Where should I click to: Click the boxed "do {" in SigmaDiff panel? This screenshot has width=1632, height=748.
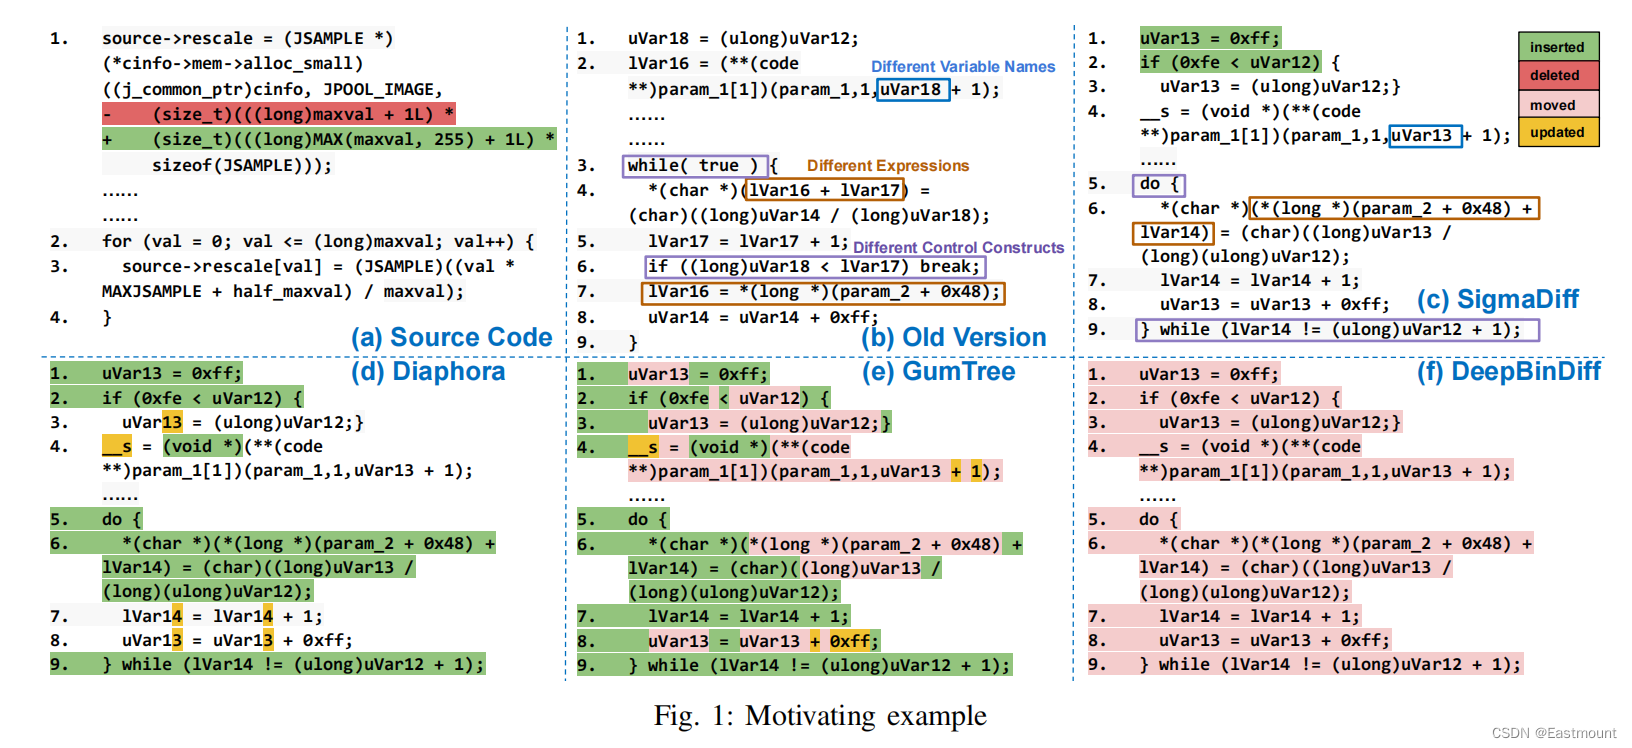pyautogui.click(x=1159, y=184)
